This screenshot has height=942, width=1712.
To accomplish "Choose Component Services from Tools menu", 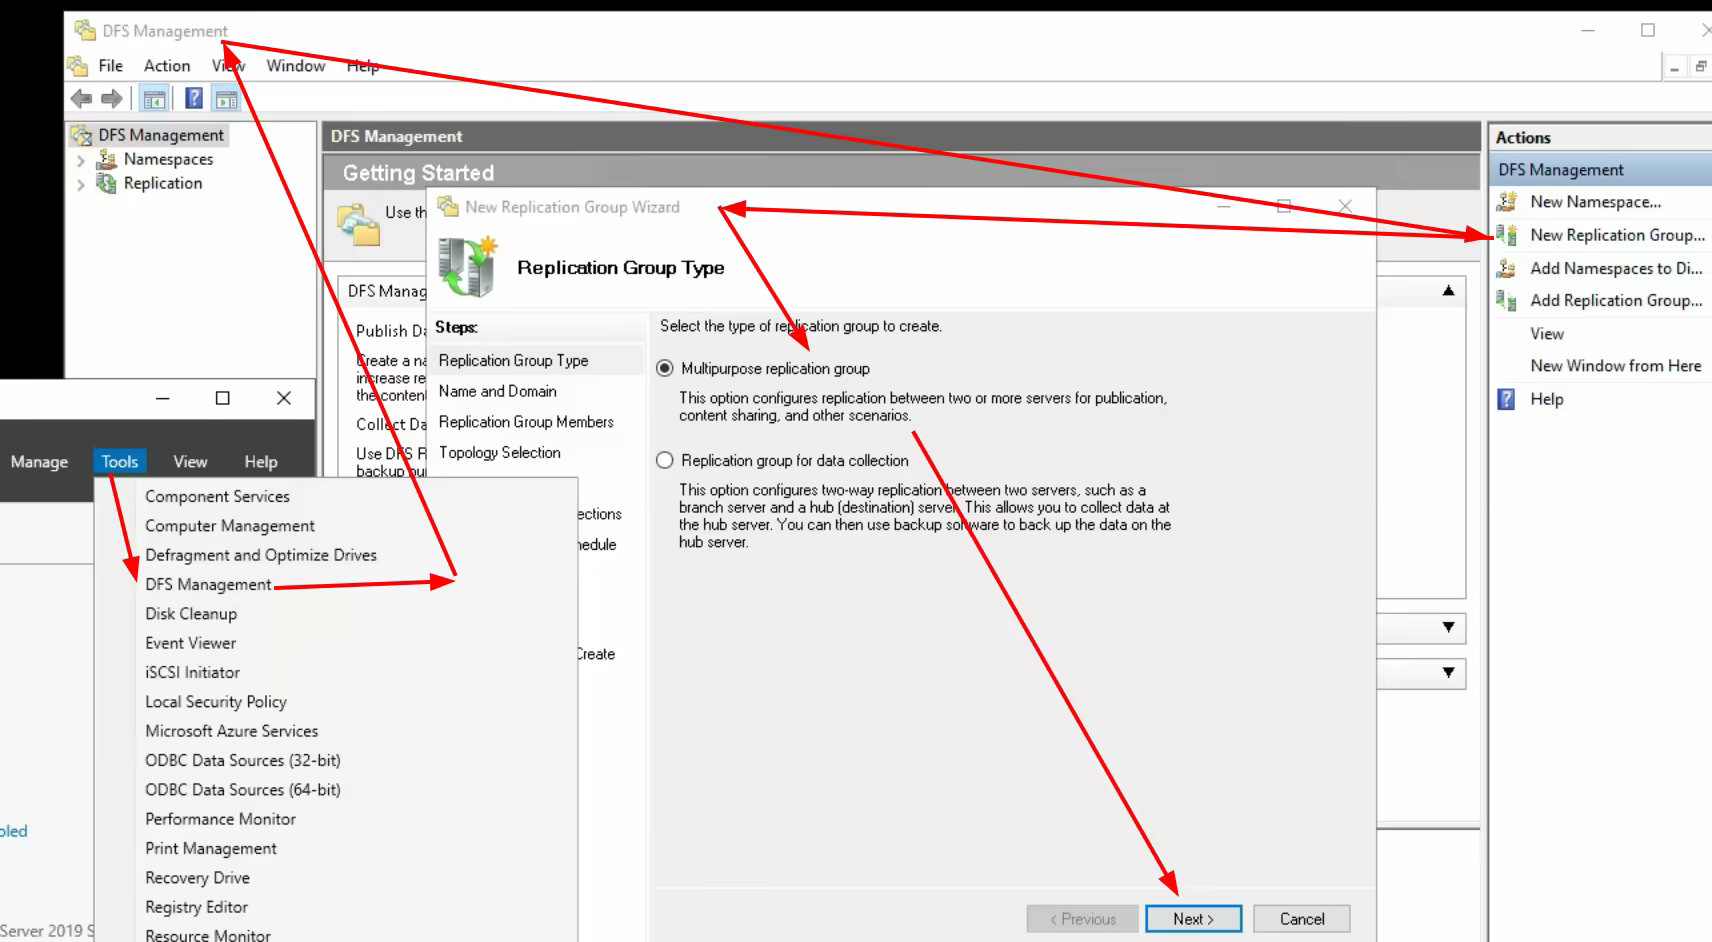I will point(217,496).
